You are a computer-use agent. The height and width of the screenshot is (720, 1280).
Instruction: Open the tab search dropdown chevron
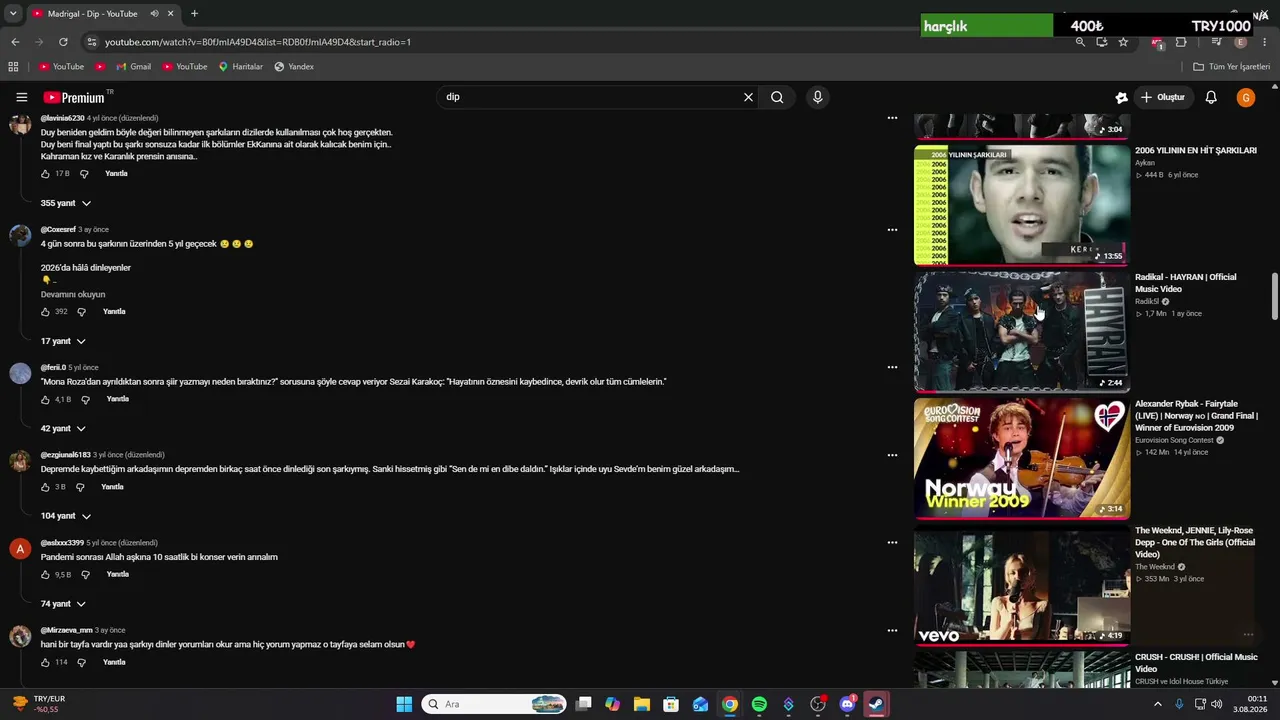pos(13,14)
